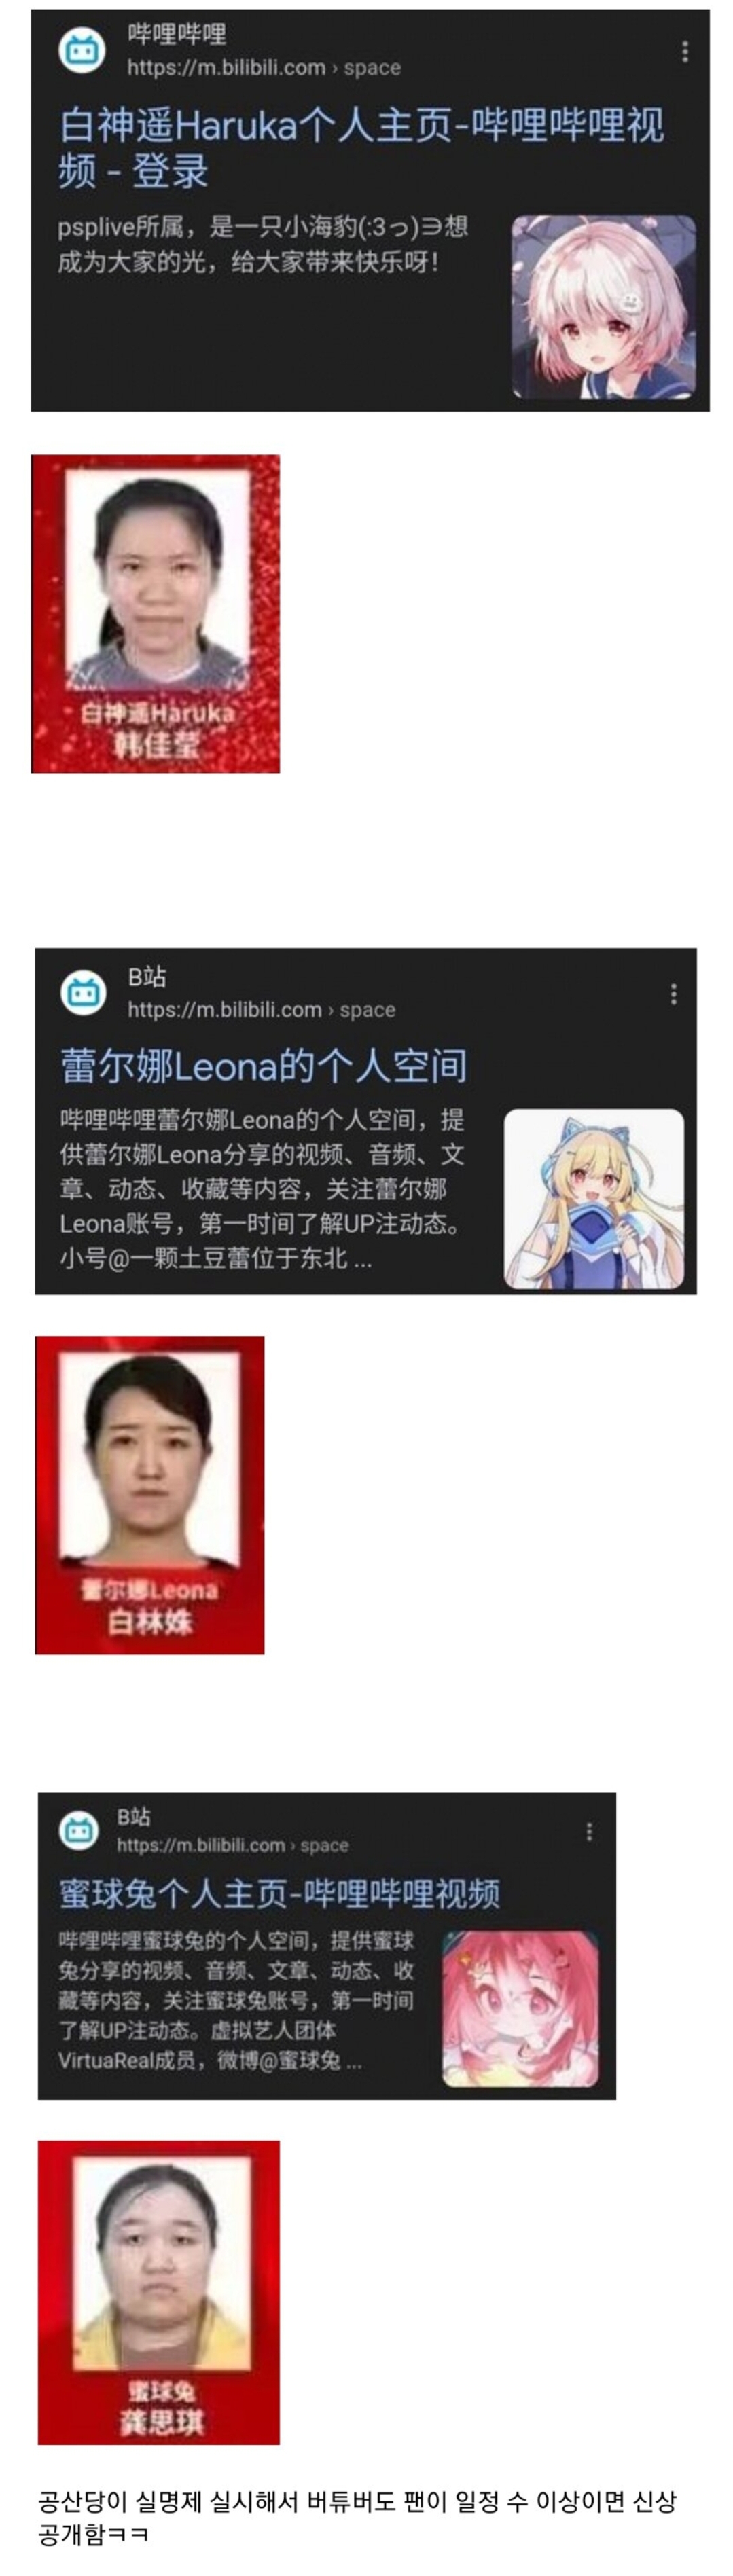Open 蕾尔娜Leona的个人空间 result title
Viewport: 733px width, 2576px height.
264,1066
